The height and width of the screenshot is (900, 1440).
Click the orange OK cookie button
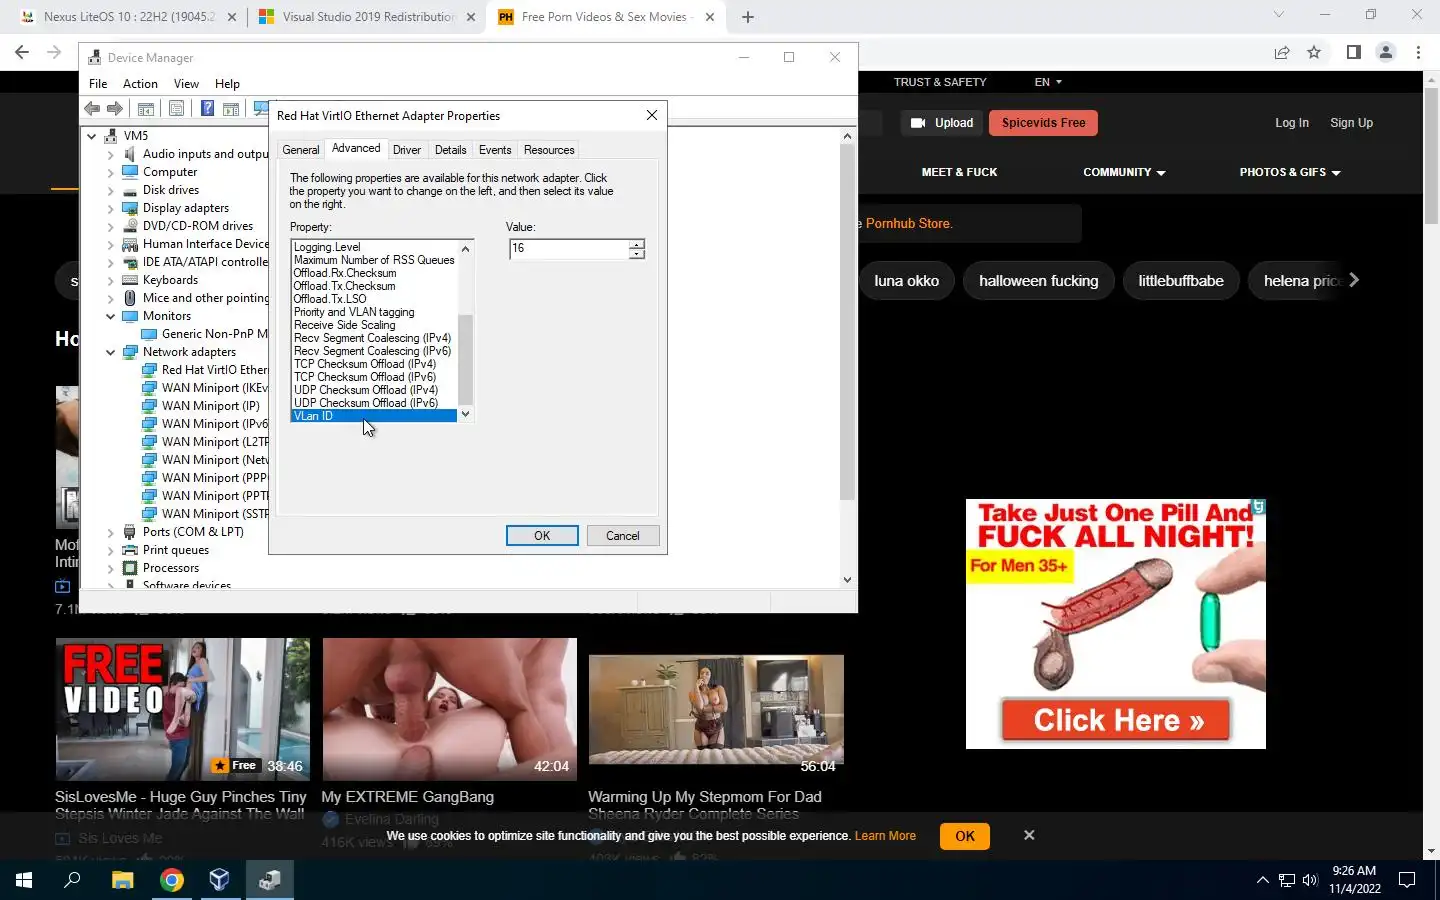(x=965, y=836)
